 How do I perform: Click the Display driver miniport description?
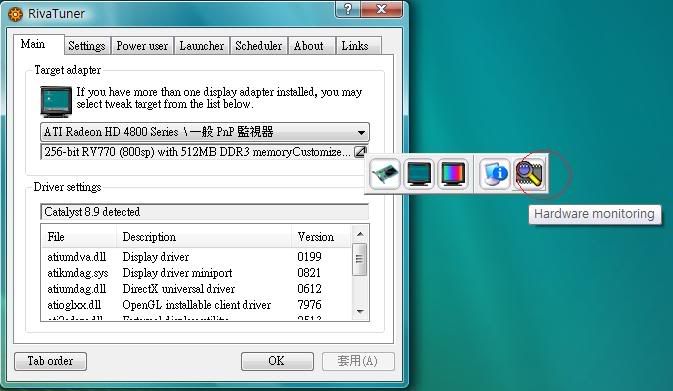point(177,273)
